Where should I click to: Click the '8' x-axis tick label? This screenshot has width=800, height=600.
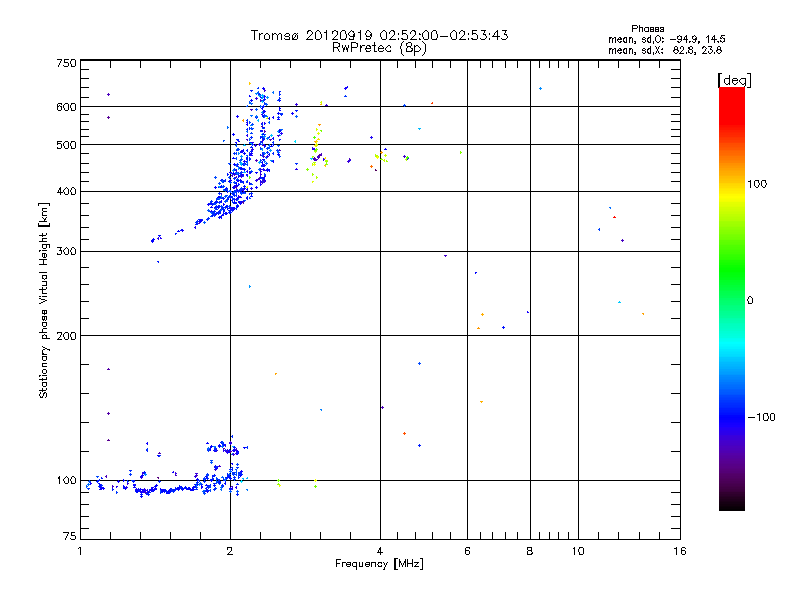tap(530, 551)
